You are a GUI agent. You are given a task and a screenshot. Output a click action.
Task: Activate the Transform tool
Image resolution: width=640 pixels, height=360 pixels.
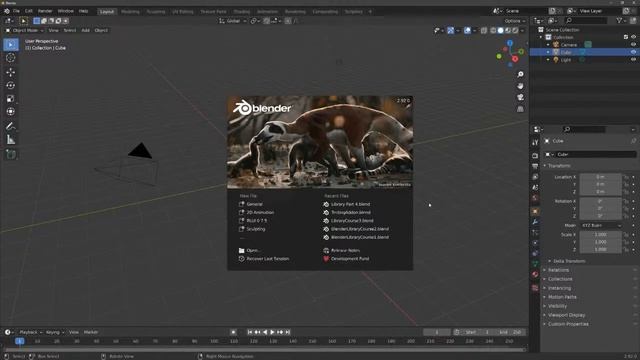(11, 111)
